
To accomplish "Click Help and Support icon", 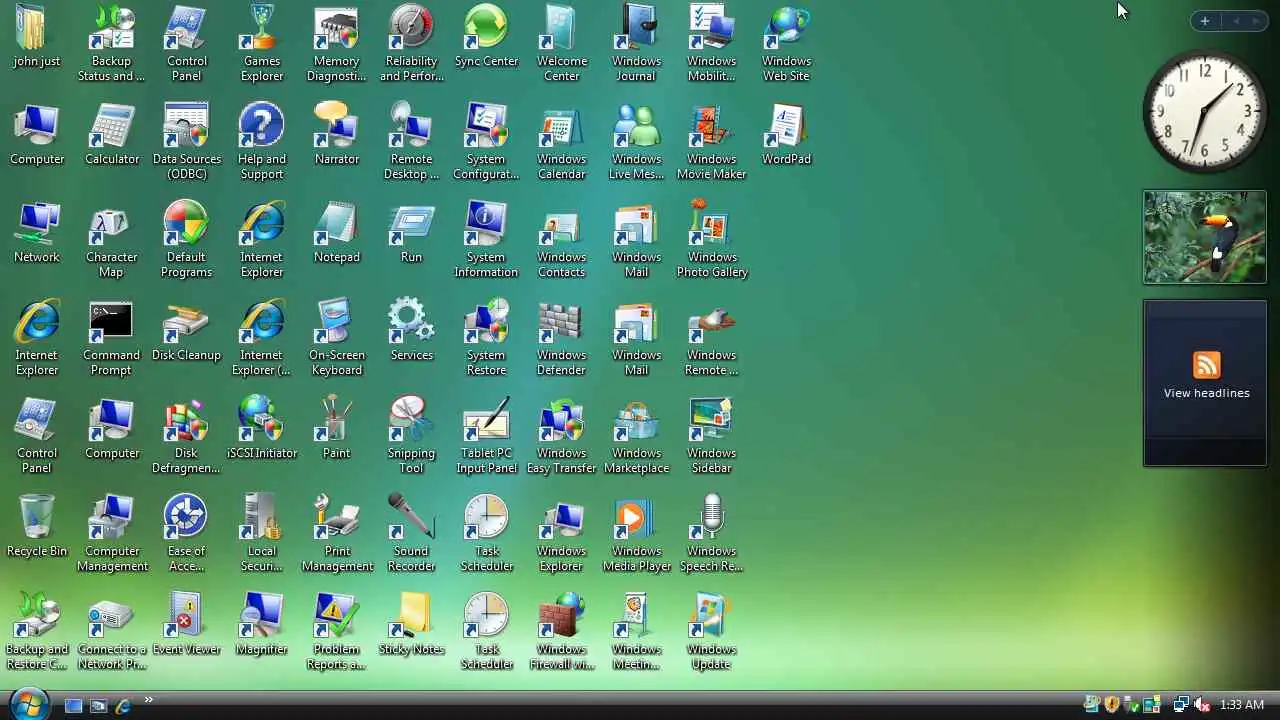I will [262, 142].
